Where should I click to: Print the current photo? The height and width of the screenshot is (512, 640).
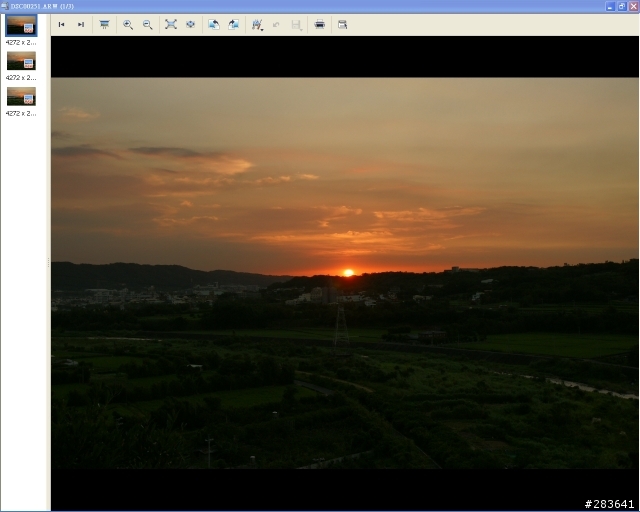tap(320, 24)
